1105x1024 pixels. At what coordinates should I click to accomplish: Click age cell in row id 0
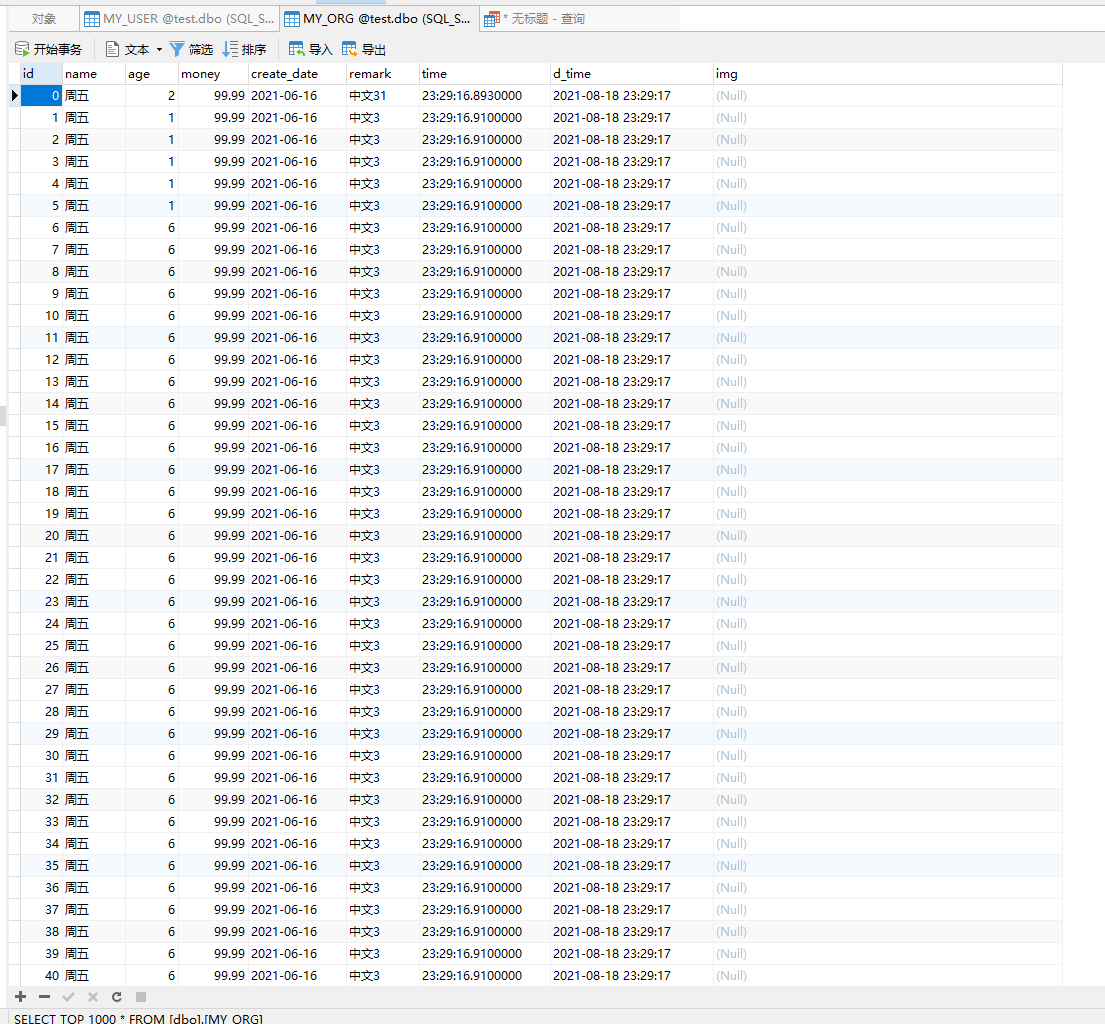pos(152,96)
